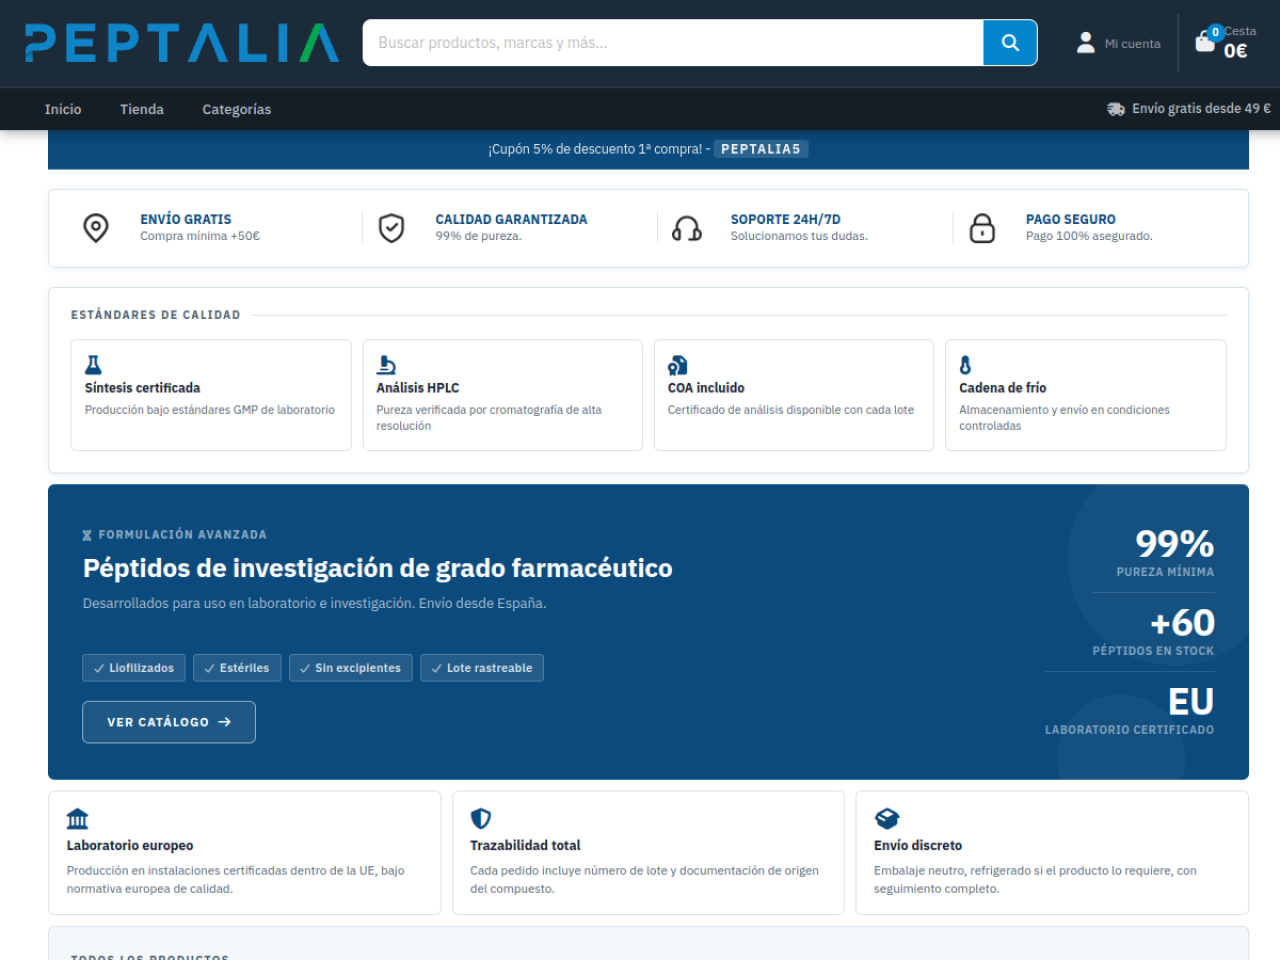The height and width of the screenshot is (960, 1280).
Task: Click the Liofilizados checkmark tag
Action: coord(134,668)
